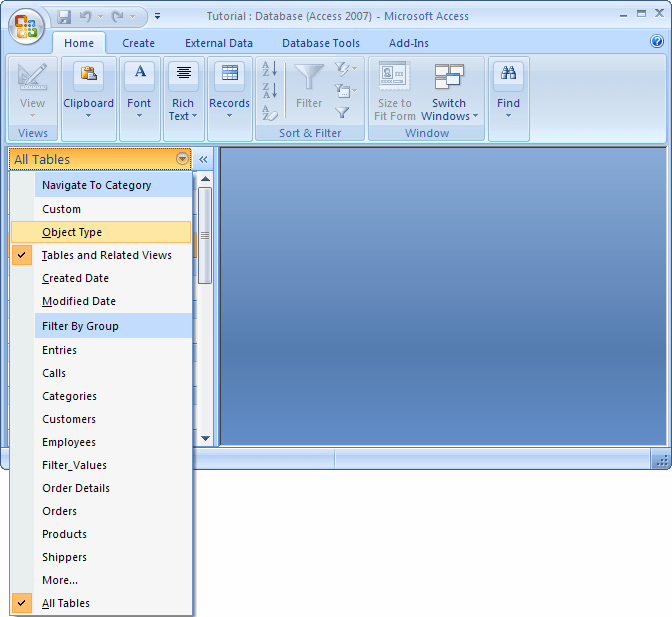Filter by the Orders group
Screen dimensions: 672x617
101,512
